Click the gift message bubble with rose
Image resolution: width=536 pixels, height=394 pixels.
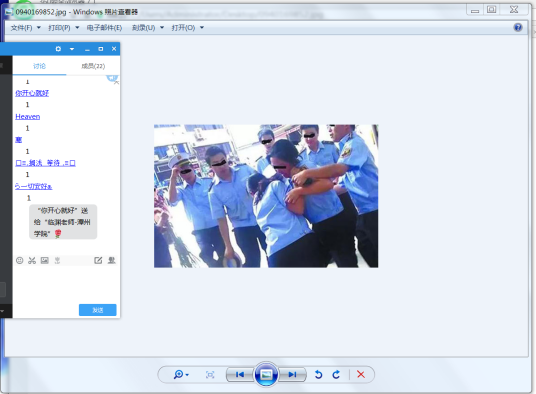pyautogui.click(x=63, y=222)
